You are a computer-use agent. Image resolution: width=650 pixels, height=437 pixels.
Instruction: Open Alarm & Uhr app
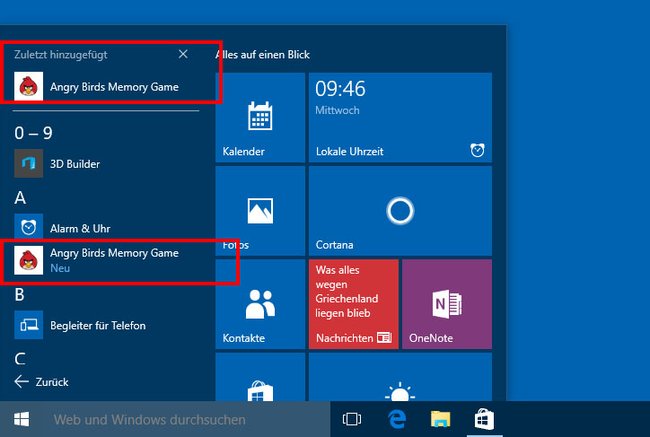point(106,228)
